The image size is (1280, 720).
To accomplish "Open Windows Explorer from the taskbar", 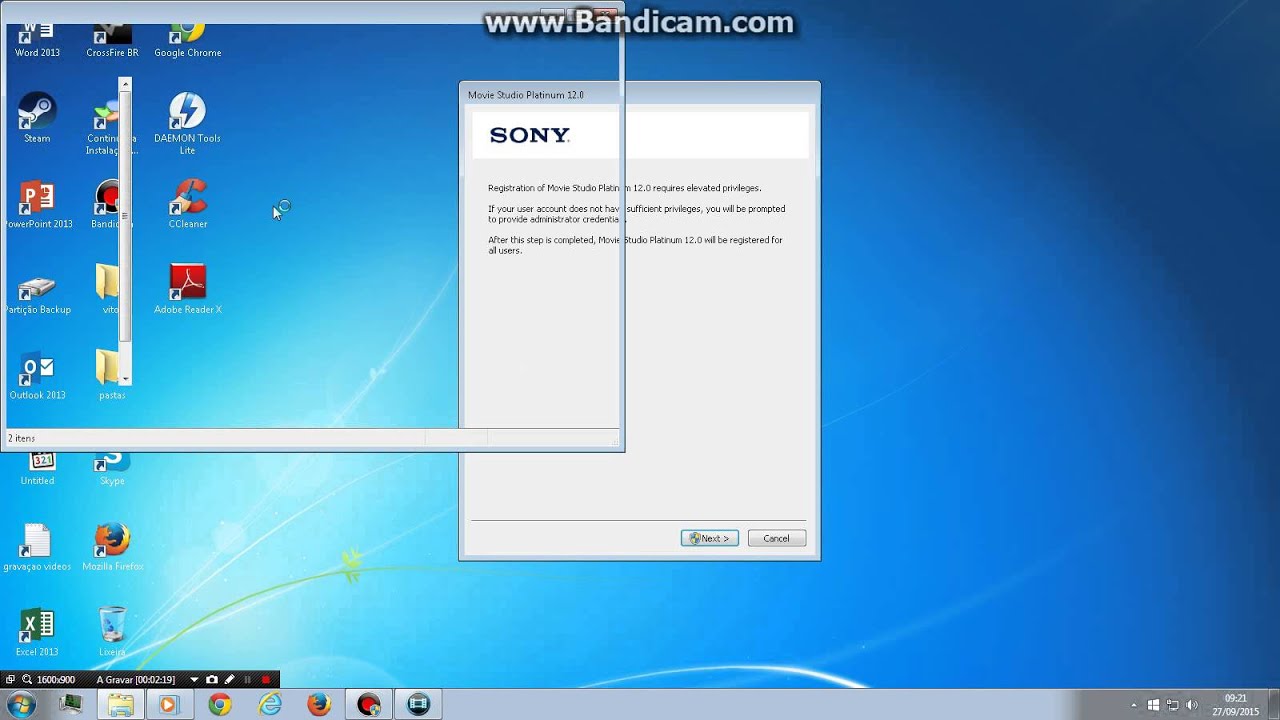I will tap(120, 705).
